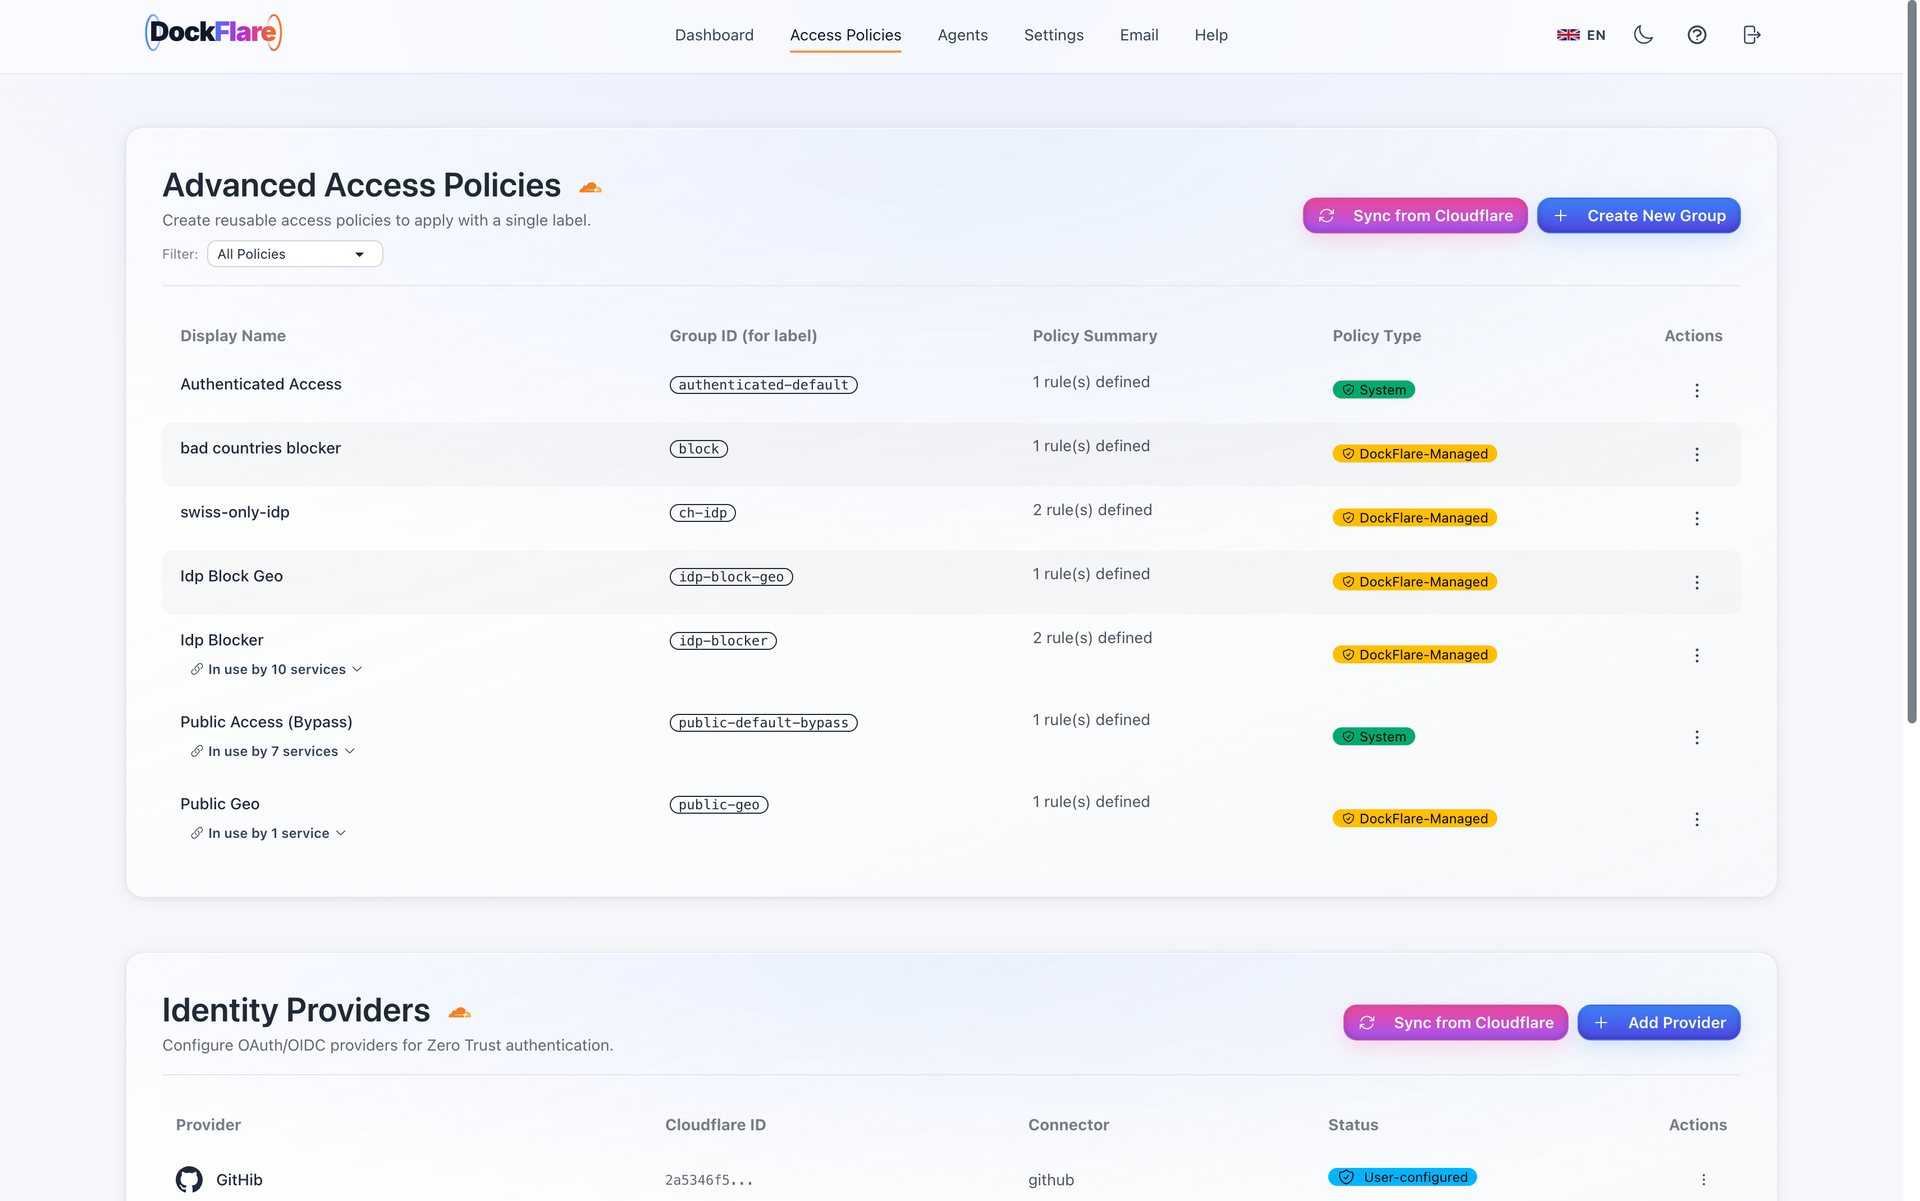Click the System badge for Authenticated Access
Image resolution: width=1920 pixels, height=1201 pixels.
click(1373, 390)
